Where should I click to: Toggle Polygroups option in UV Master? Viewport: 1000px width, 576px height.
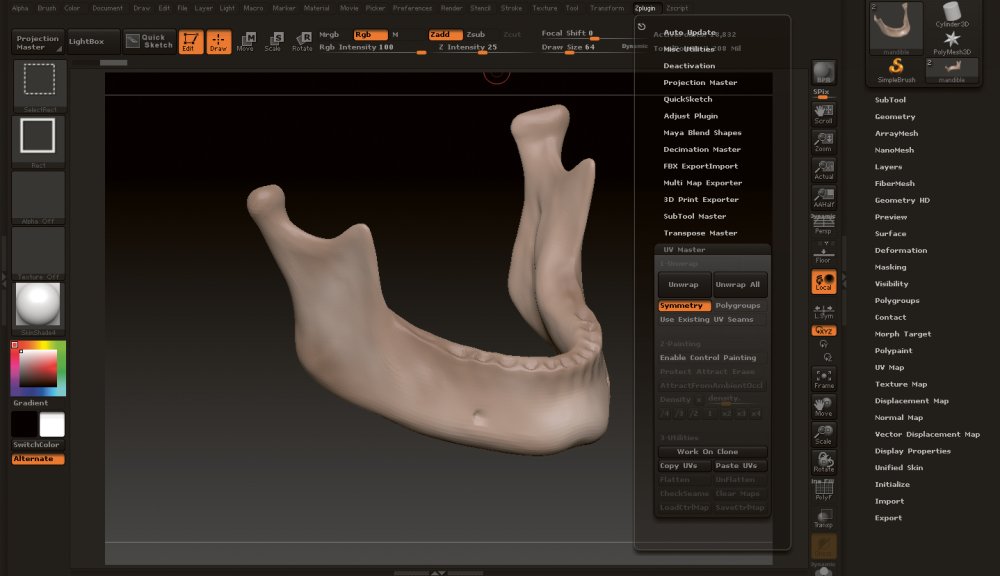pos(739,306)
